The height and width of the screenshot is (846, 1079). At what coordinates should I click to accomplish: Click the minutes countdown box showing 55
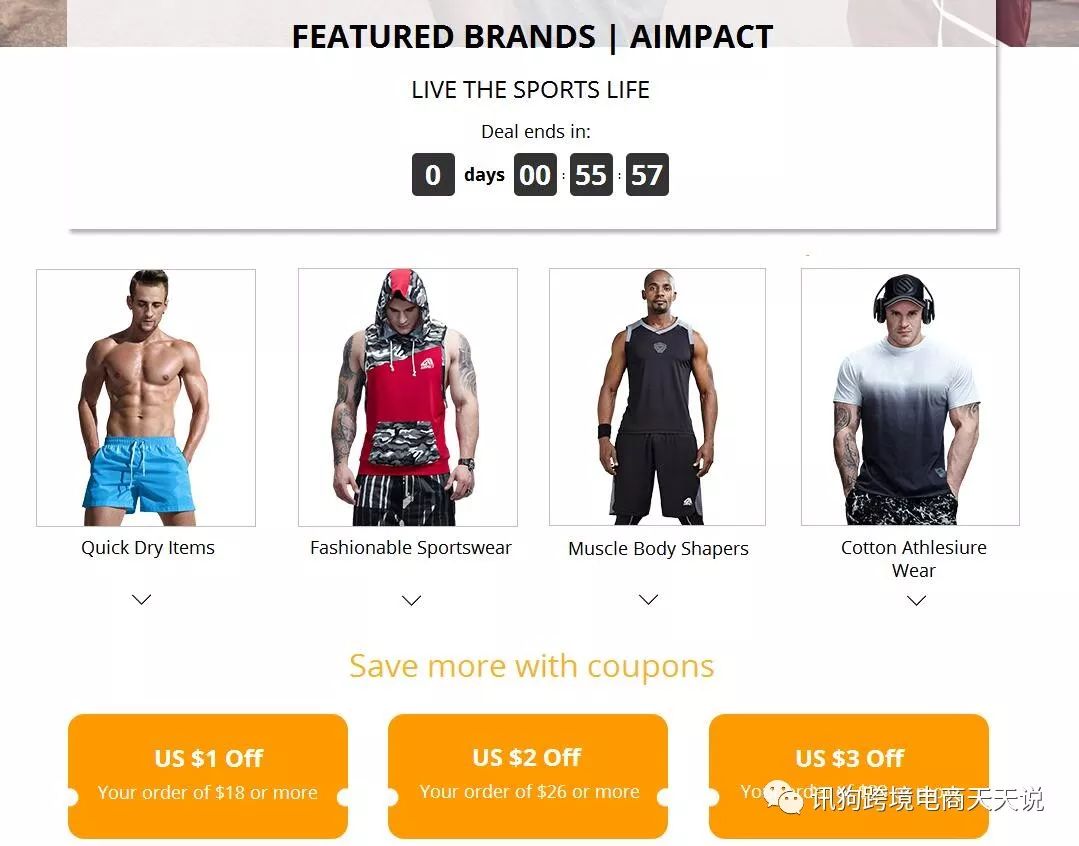click(x=591, y=175)
